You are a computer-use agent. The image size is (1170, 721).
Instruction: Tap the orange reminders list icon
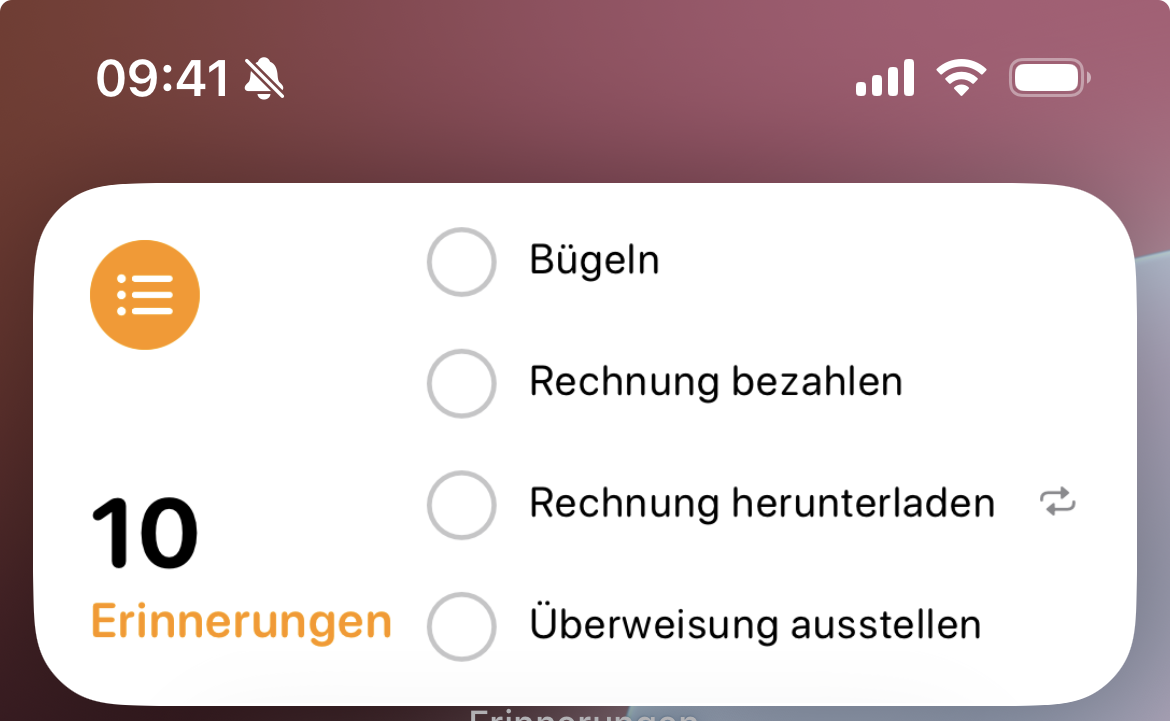click(145, 295)
